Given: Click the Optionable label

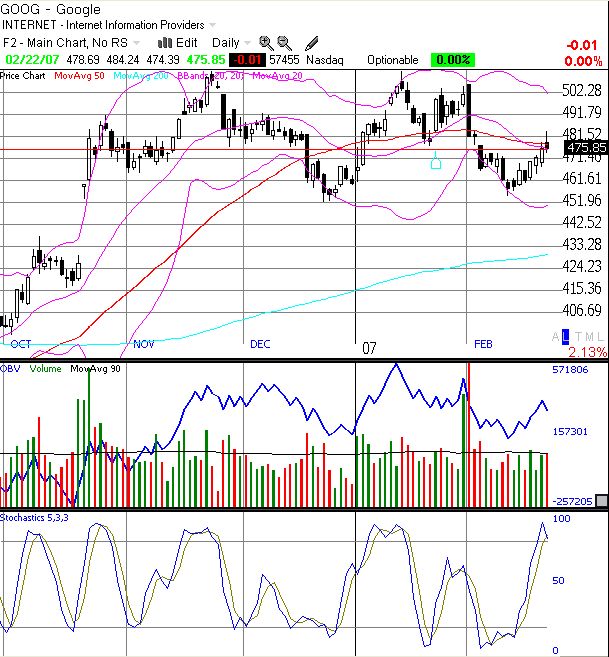Looking at the screenshot, I should click(x=393, y=60).
